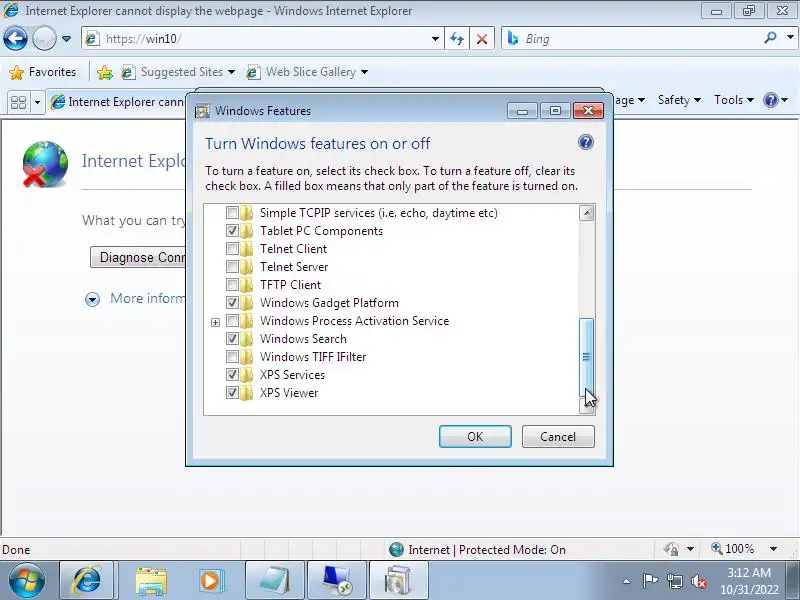The height and width of the screenshot is (600, 800).
Task: Click Cancel in Windows Features dialog
Action: (x=558, y=437)
